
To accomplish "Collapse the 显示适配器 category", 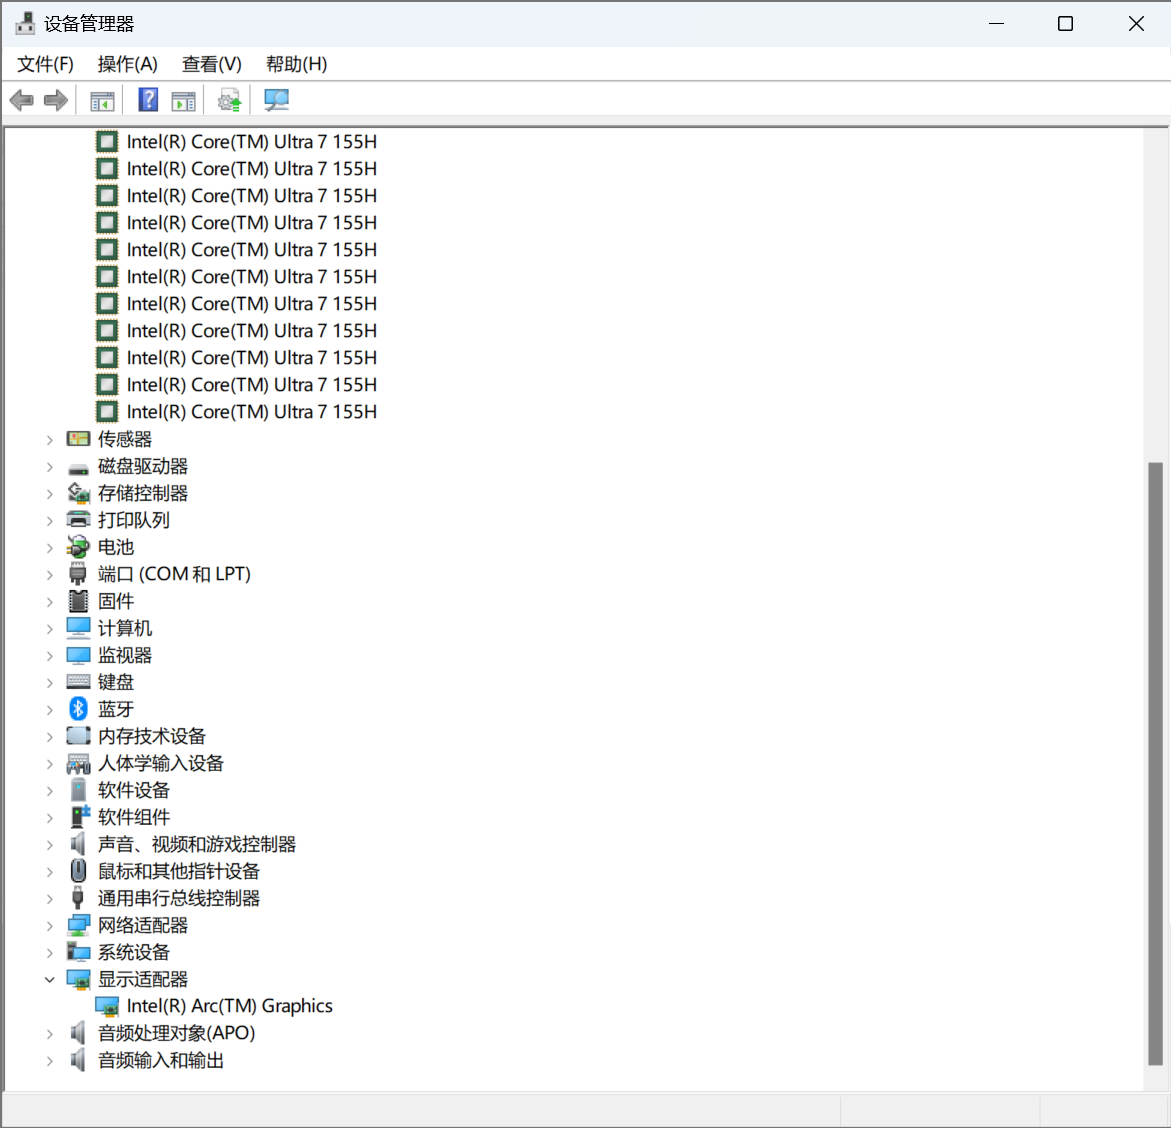I will coord(49,979).
